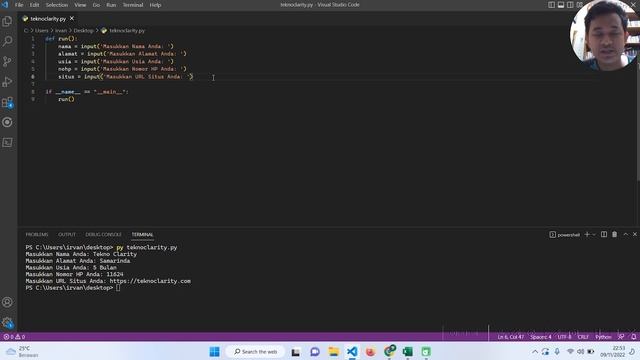
Task: Select the teknoclarity.py editor tab
Action: [x=48, y=19]
